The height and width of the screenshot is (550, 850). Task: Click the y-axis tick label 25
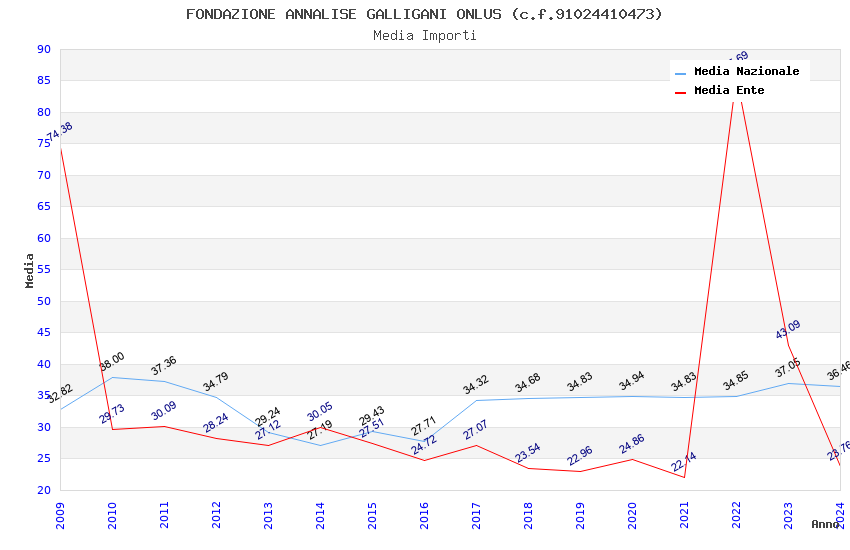[x=44, y=458]
